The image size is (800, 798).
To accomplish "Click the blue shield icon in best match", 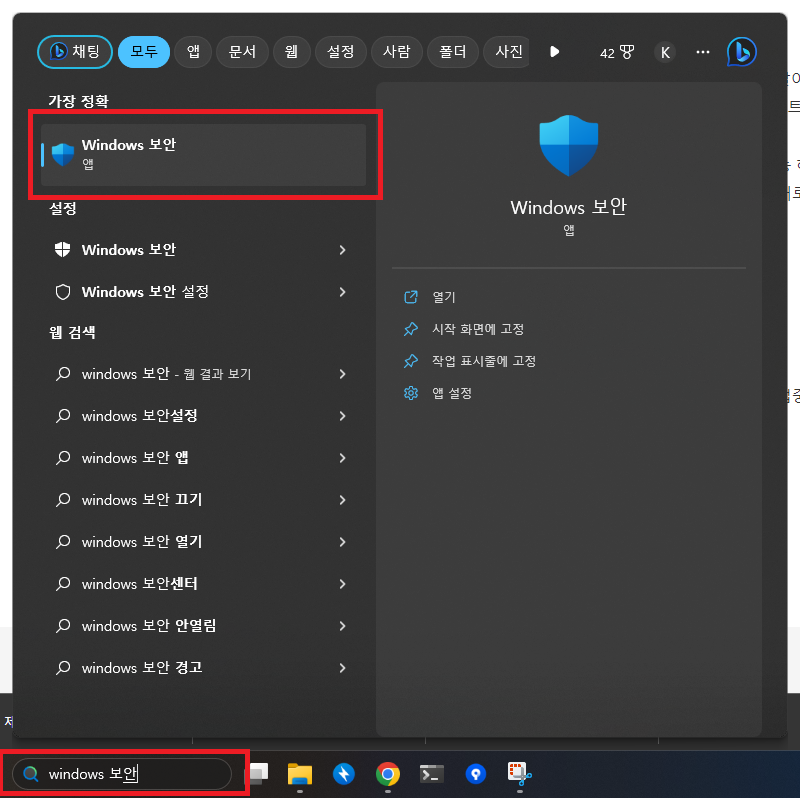I will (63, 155).
